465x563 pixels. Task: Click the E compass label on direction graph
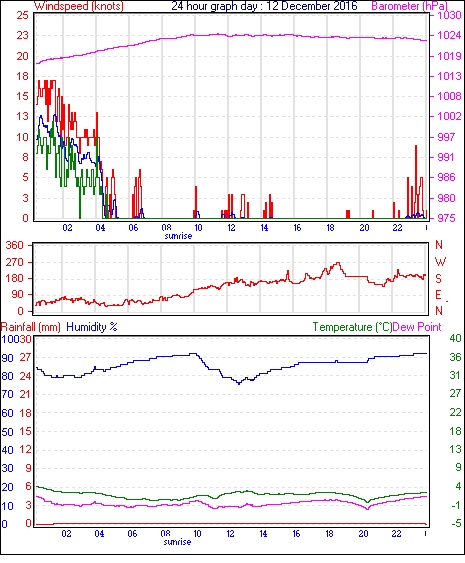tap(438, 295)
